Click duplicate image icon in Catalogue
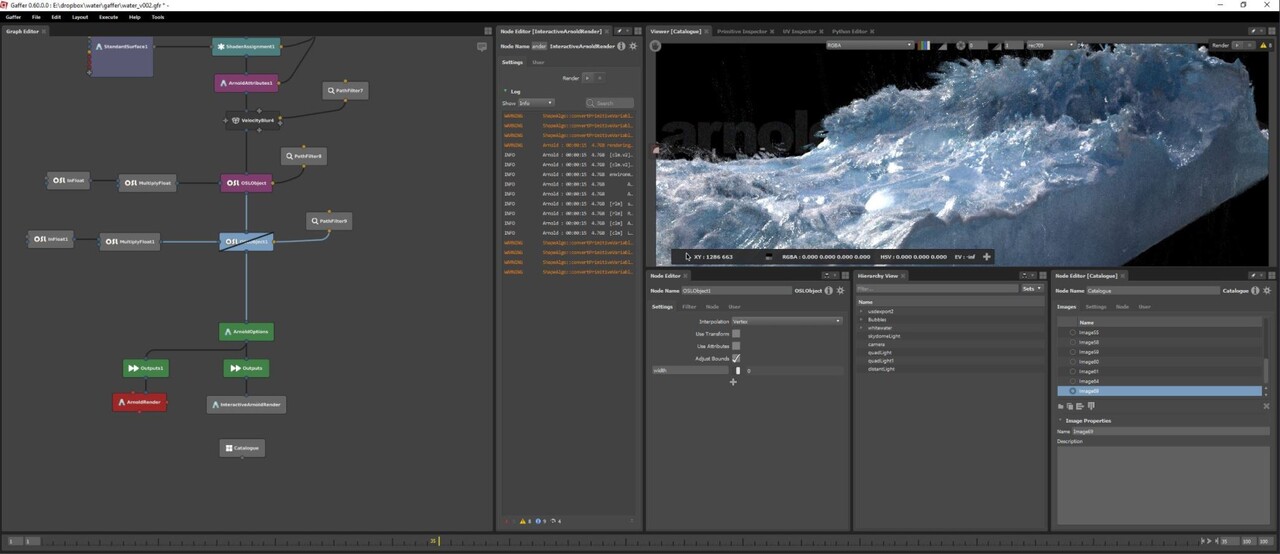 [1070, 406]
